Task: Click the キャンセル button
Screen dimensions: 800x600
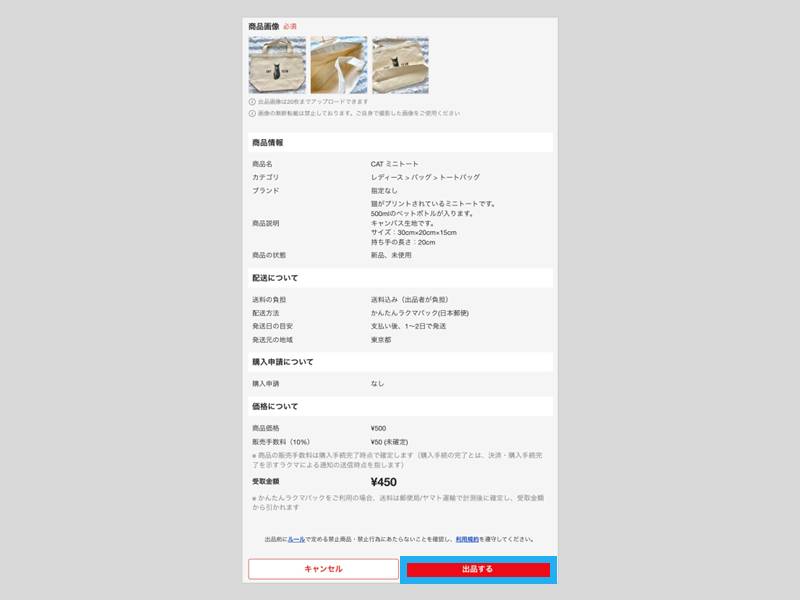Action: [323, 569]
